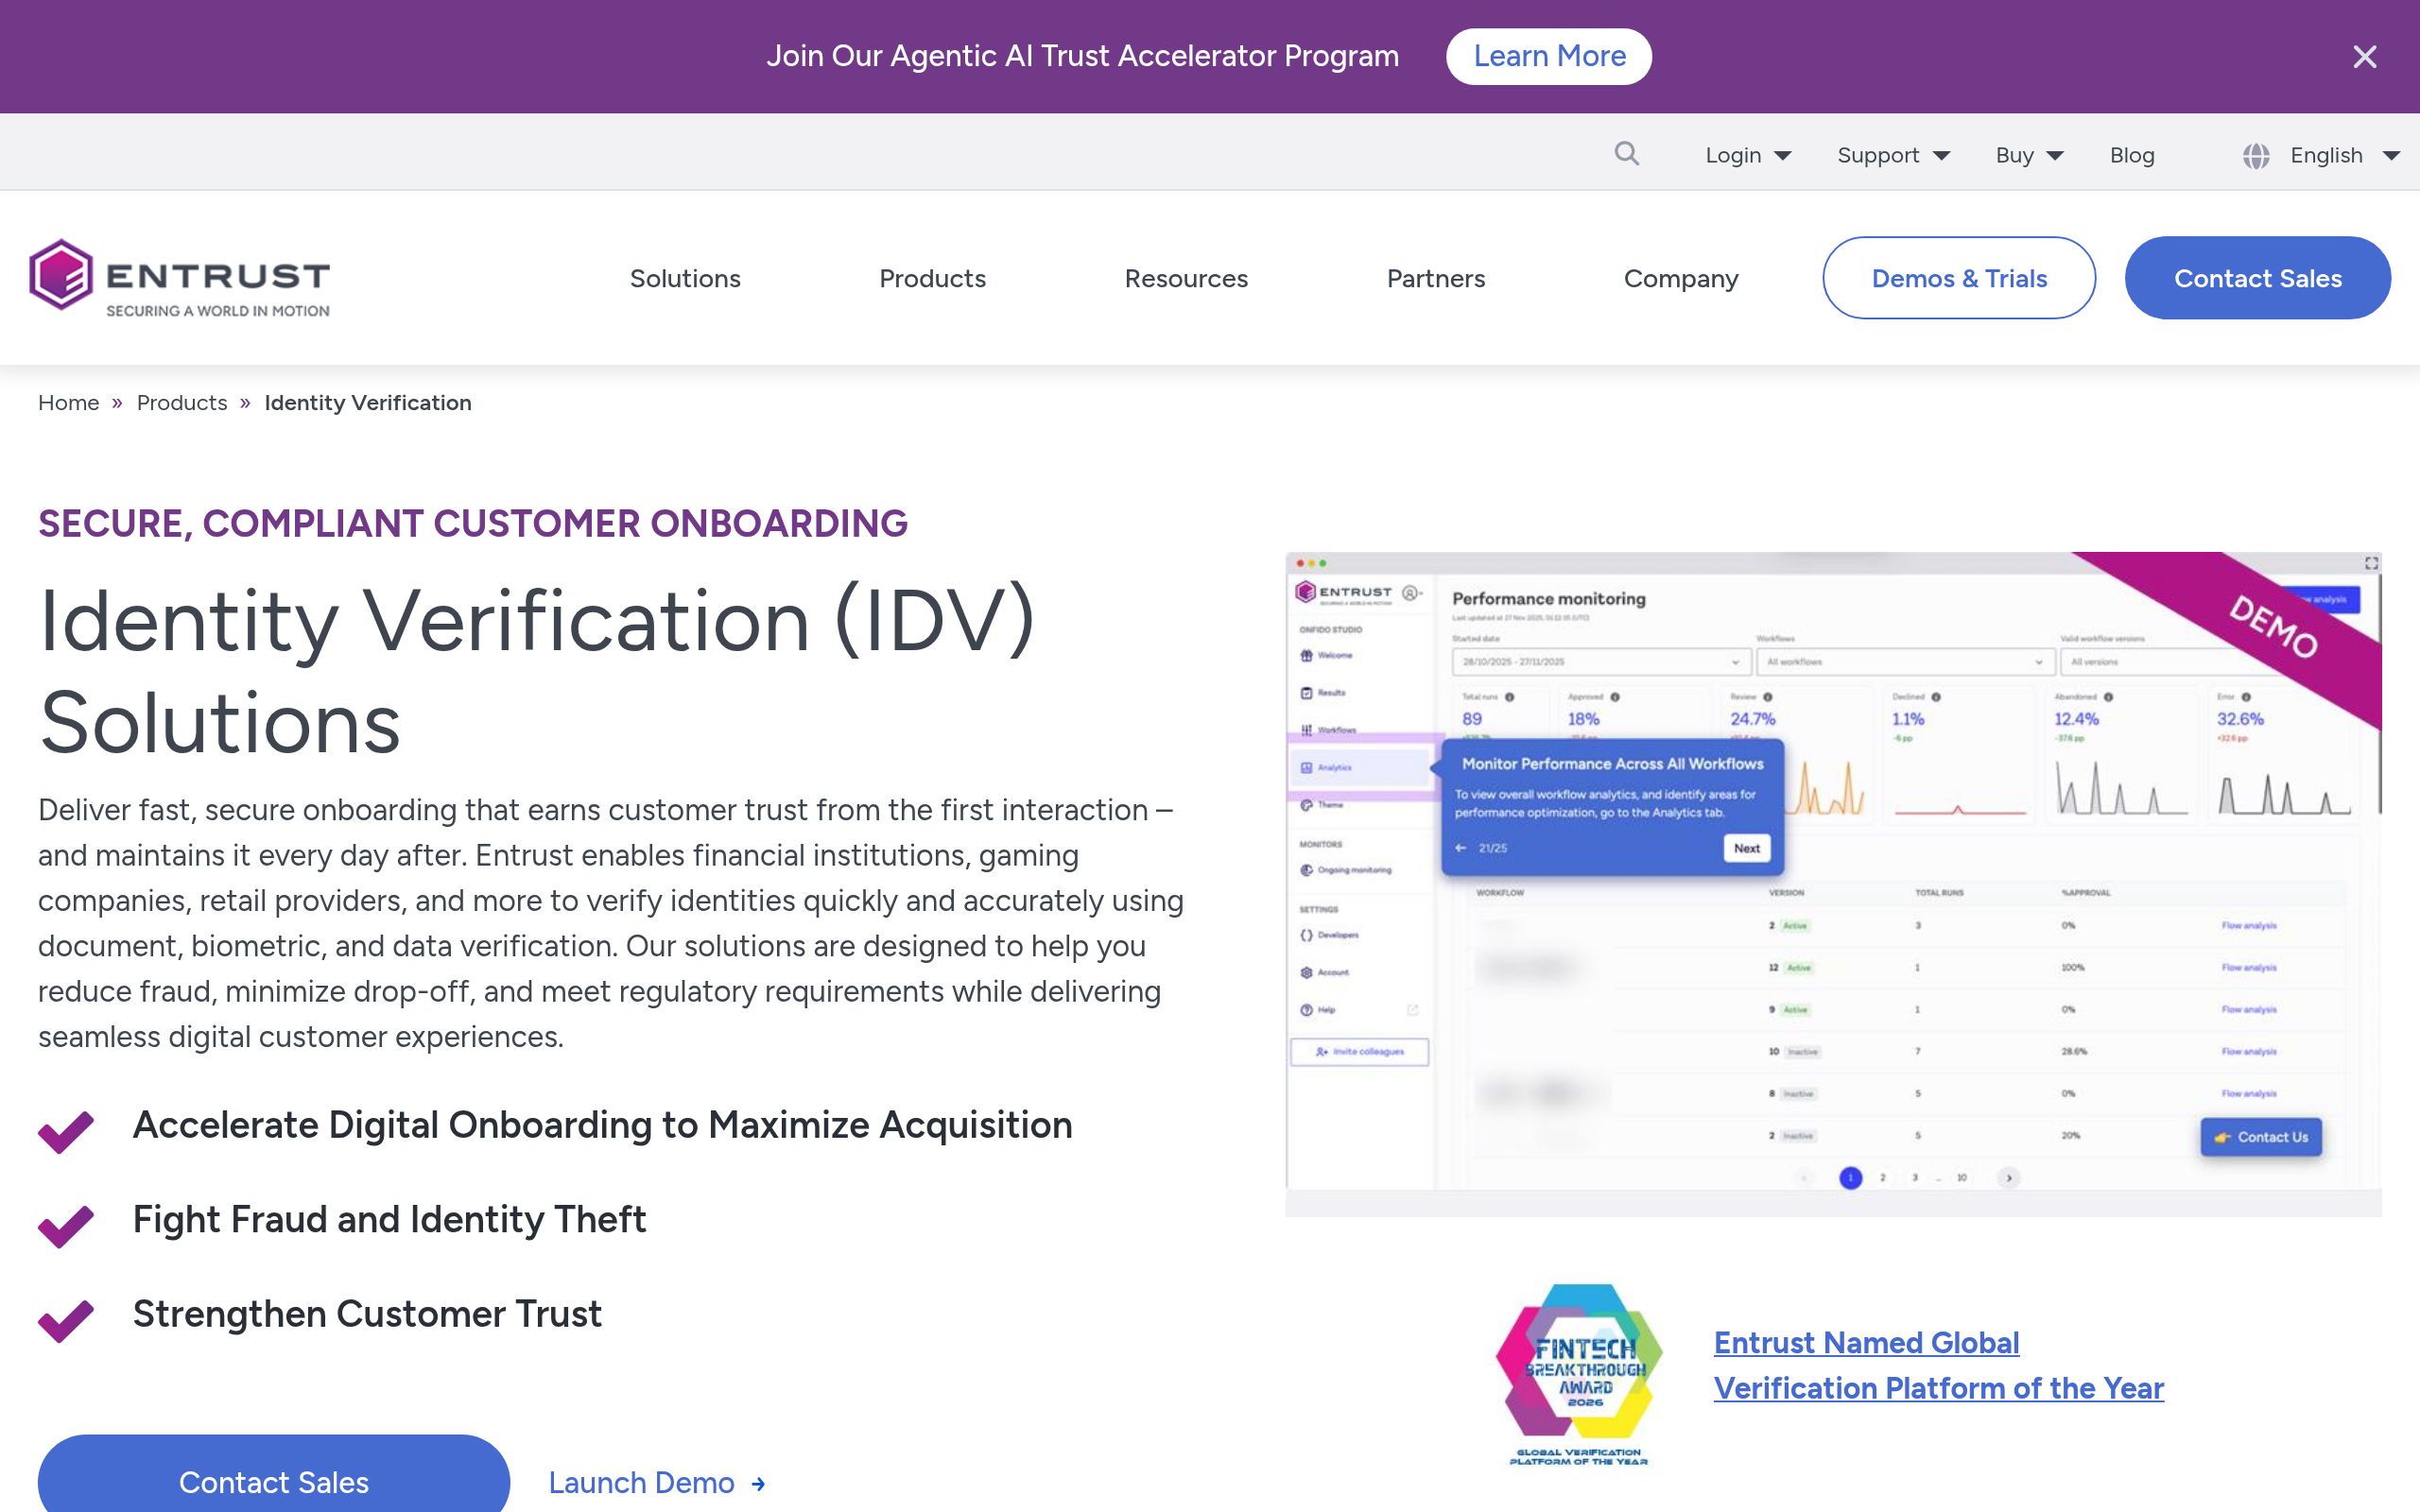Open the Resources menu
This screenshot has width=2420, height=1512.
click(1186, 278)
